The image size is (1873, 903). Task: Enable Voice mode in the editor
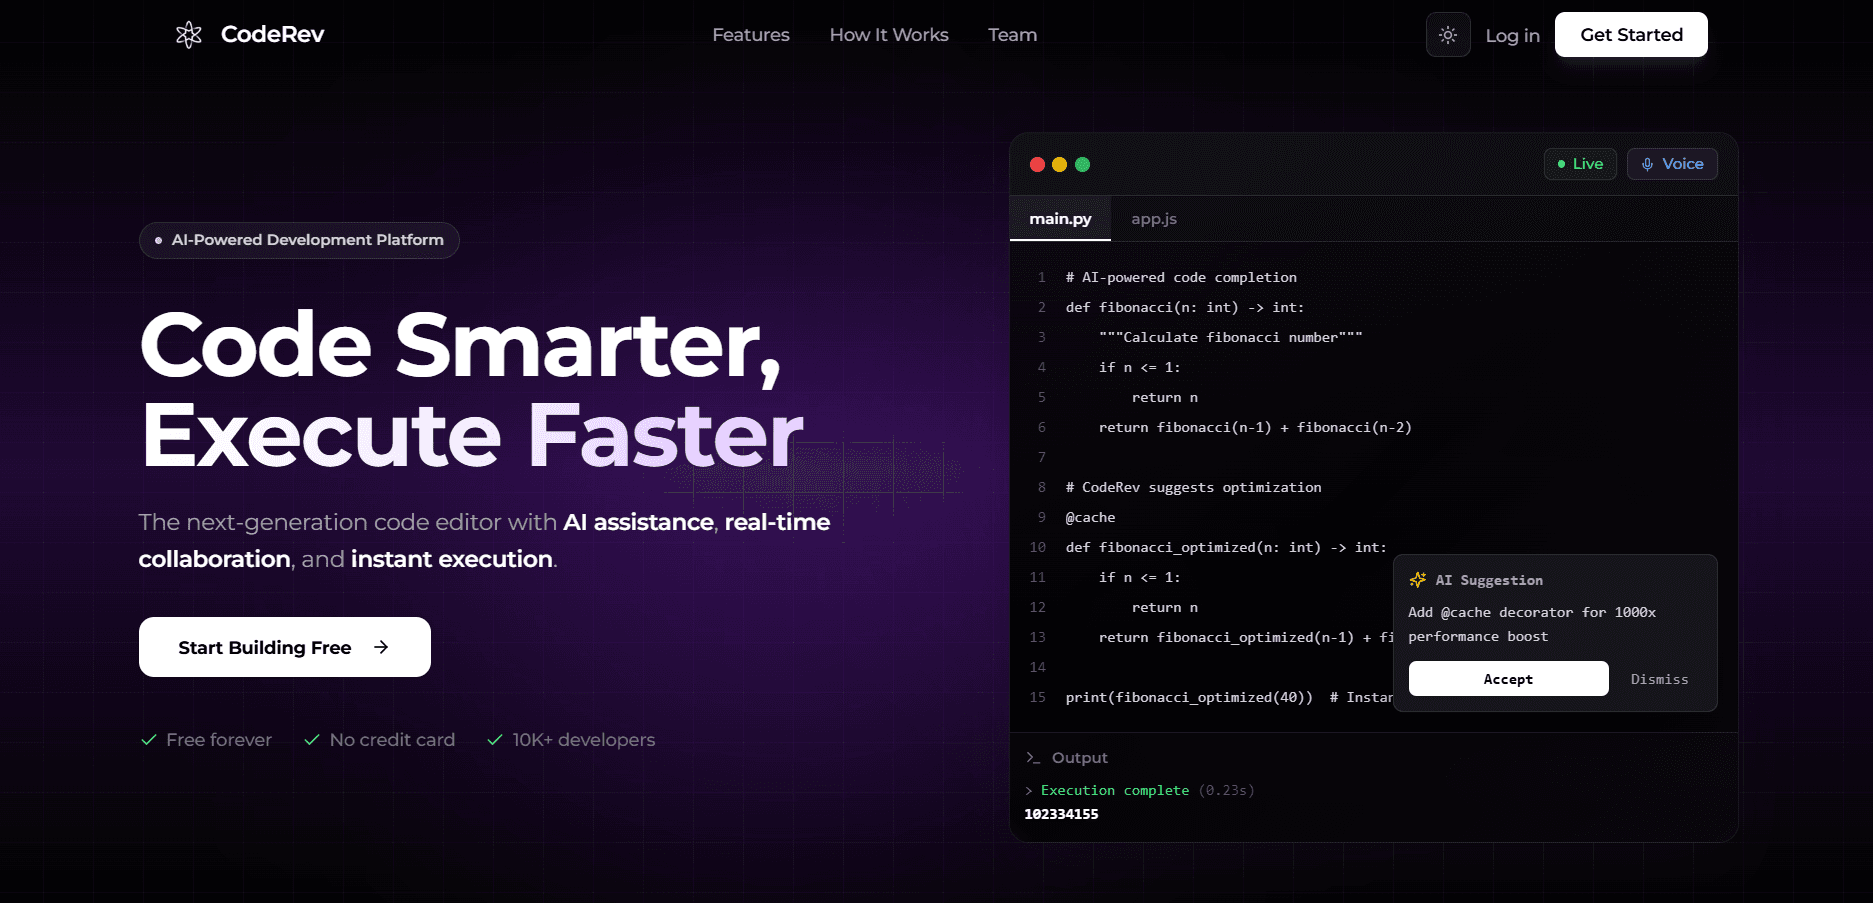[x=1672, y=163]
